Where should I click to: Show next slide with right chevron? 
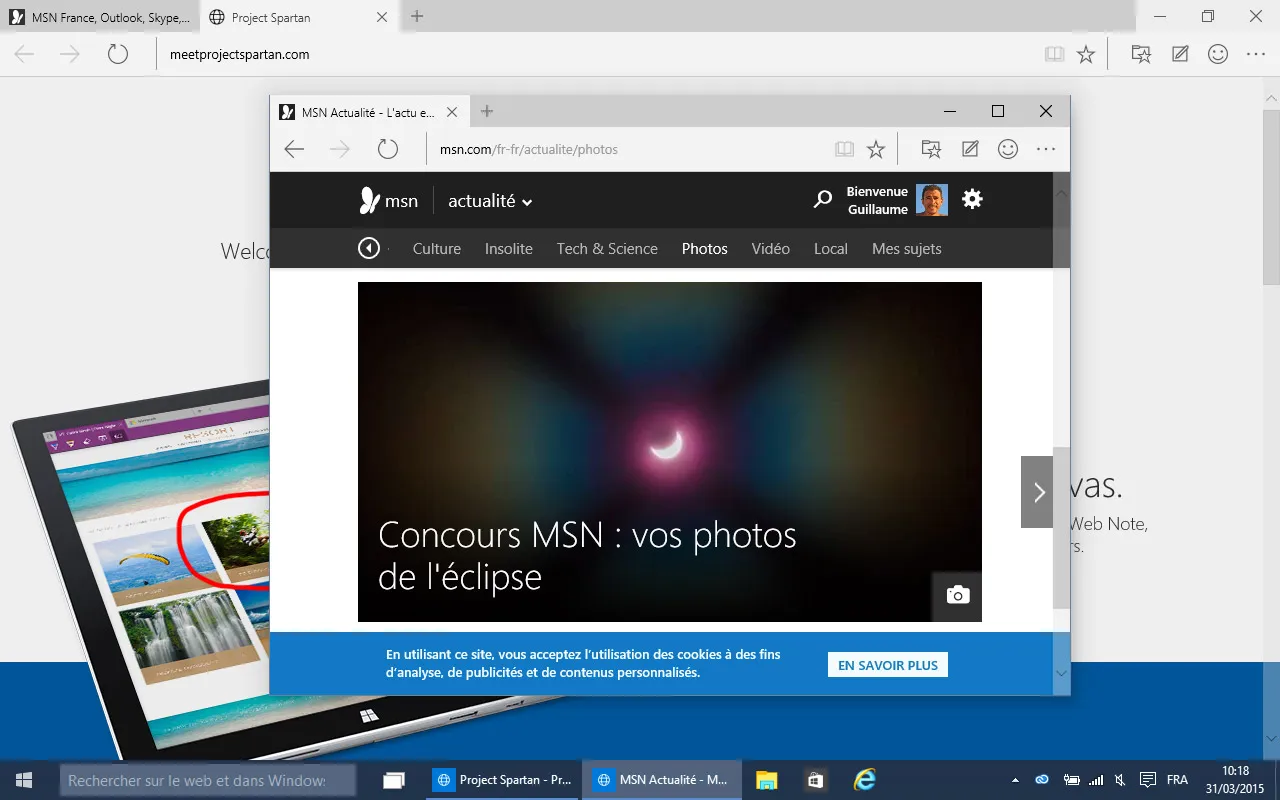pos(1038,492)
